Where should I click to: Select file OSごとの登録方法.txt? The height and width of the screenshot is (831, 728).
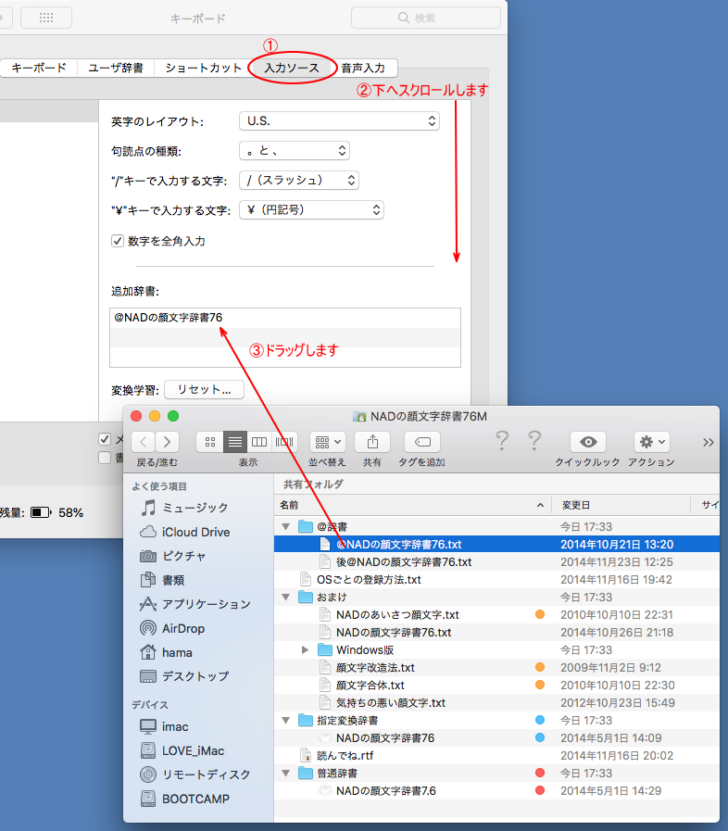496,580
